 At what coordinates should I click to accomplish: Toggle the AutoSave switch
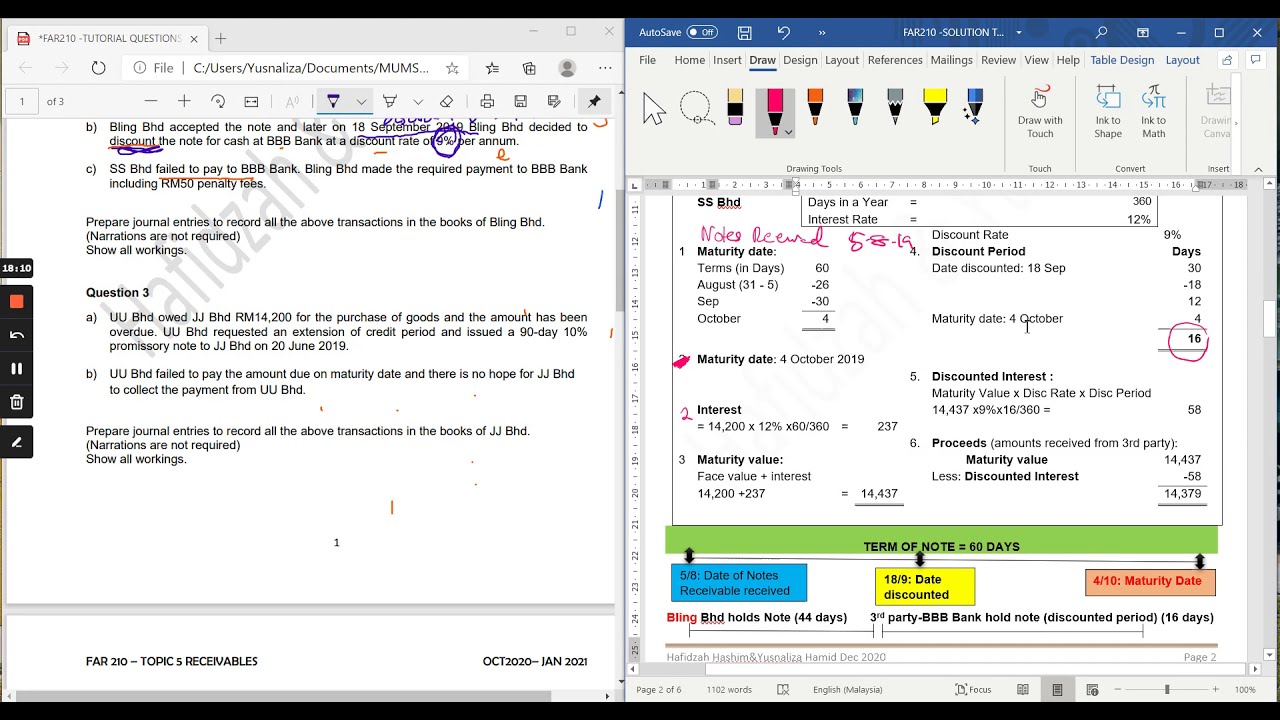(x=702, y=32)
